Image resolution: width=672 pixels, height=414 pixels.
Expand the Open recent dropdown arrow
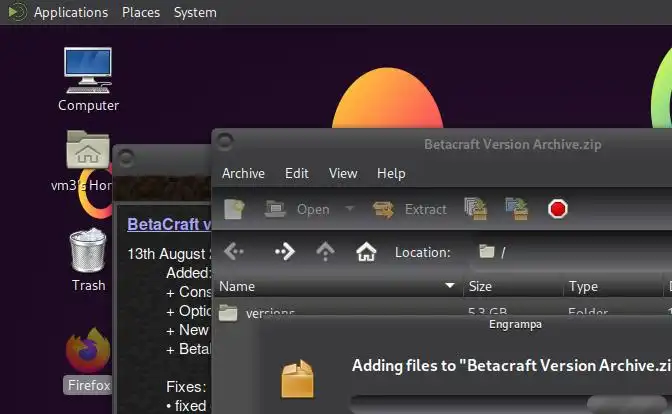click(350, 209)
